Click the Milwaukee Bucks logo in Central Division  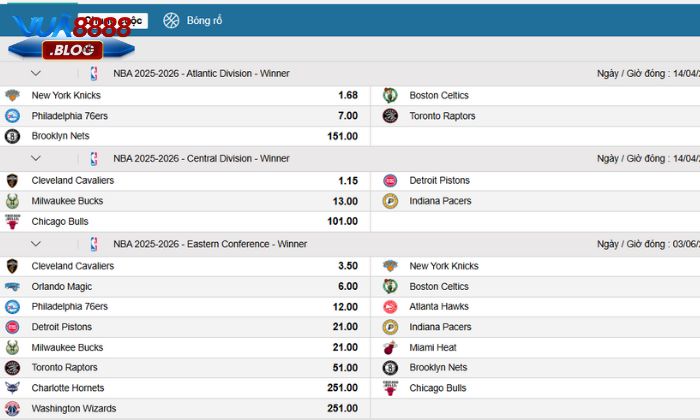pos(12,201)
